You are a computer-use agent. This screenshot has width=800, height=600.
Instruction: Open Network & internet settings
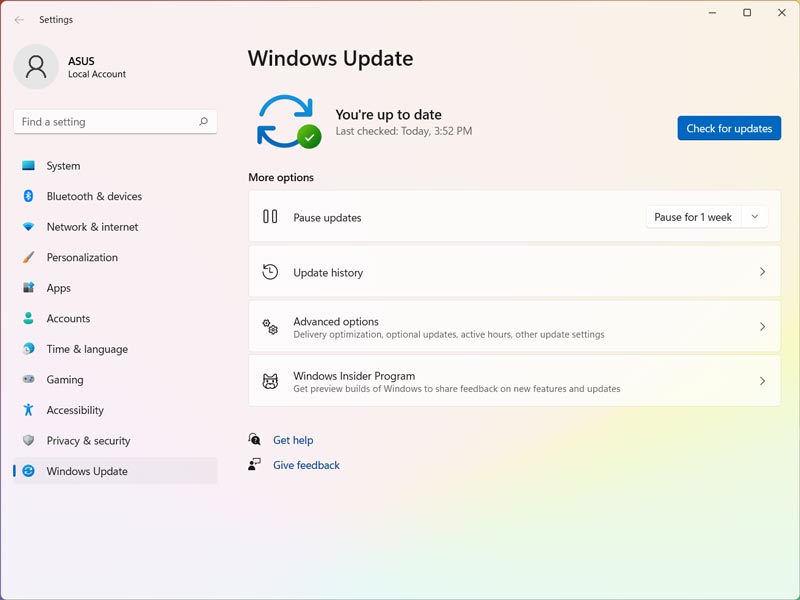point(115,227)
